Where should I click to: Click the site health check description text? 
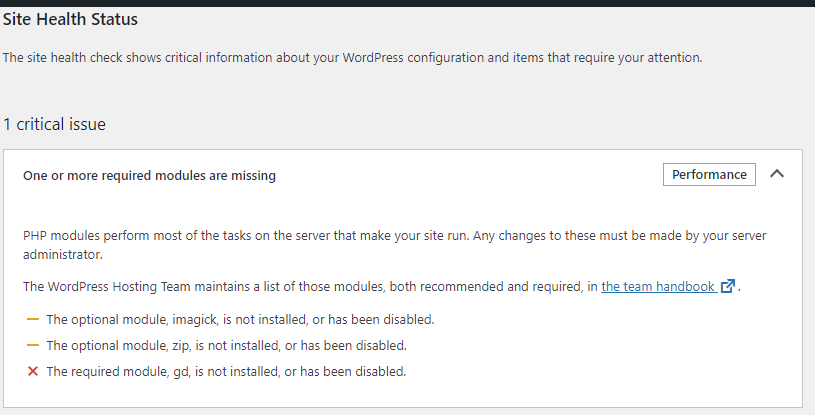point(352,58)
